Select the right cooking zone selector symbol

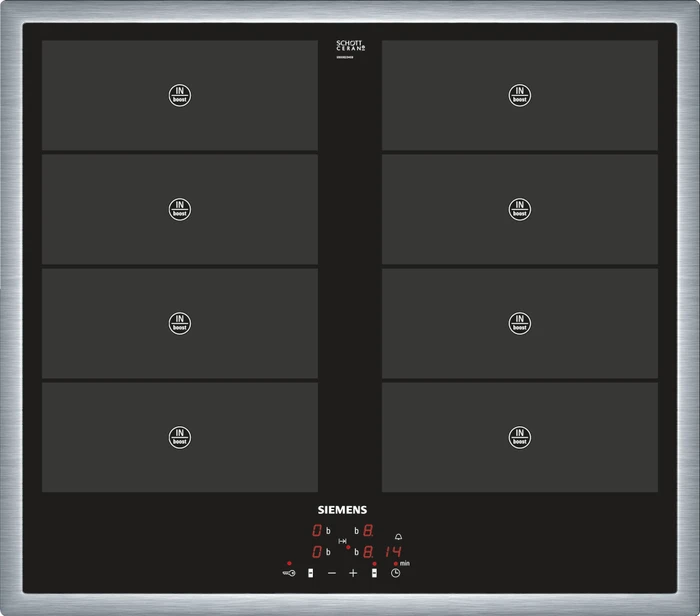374,573
